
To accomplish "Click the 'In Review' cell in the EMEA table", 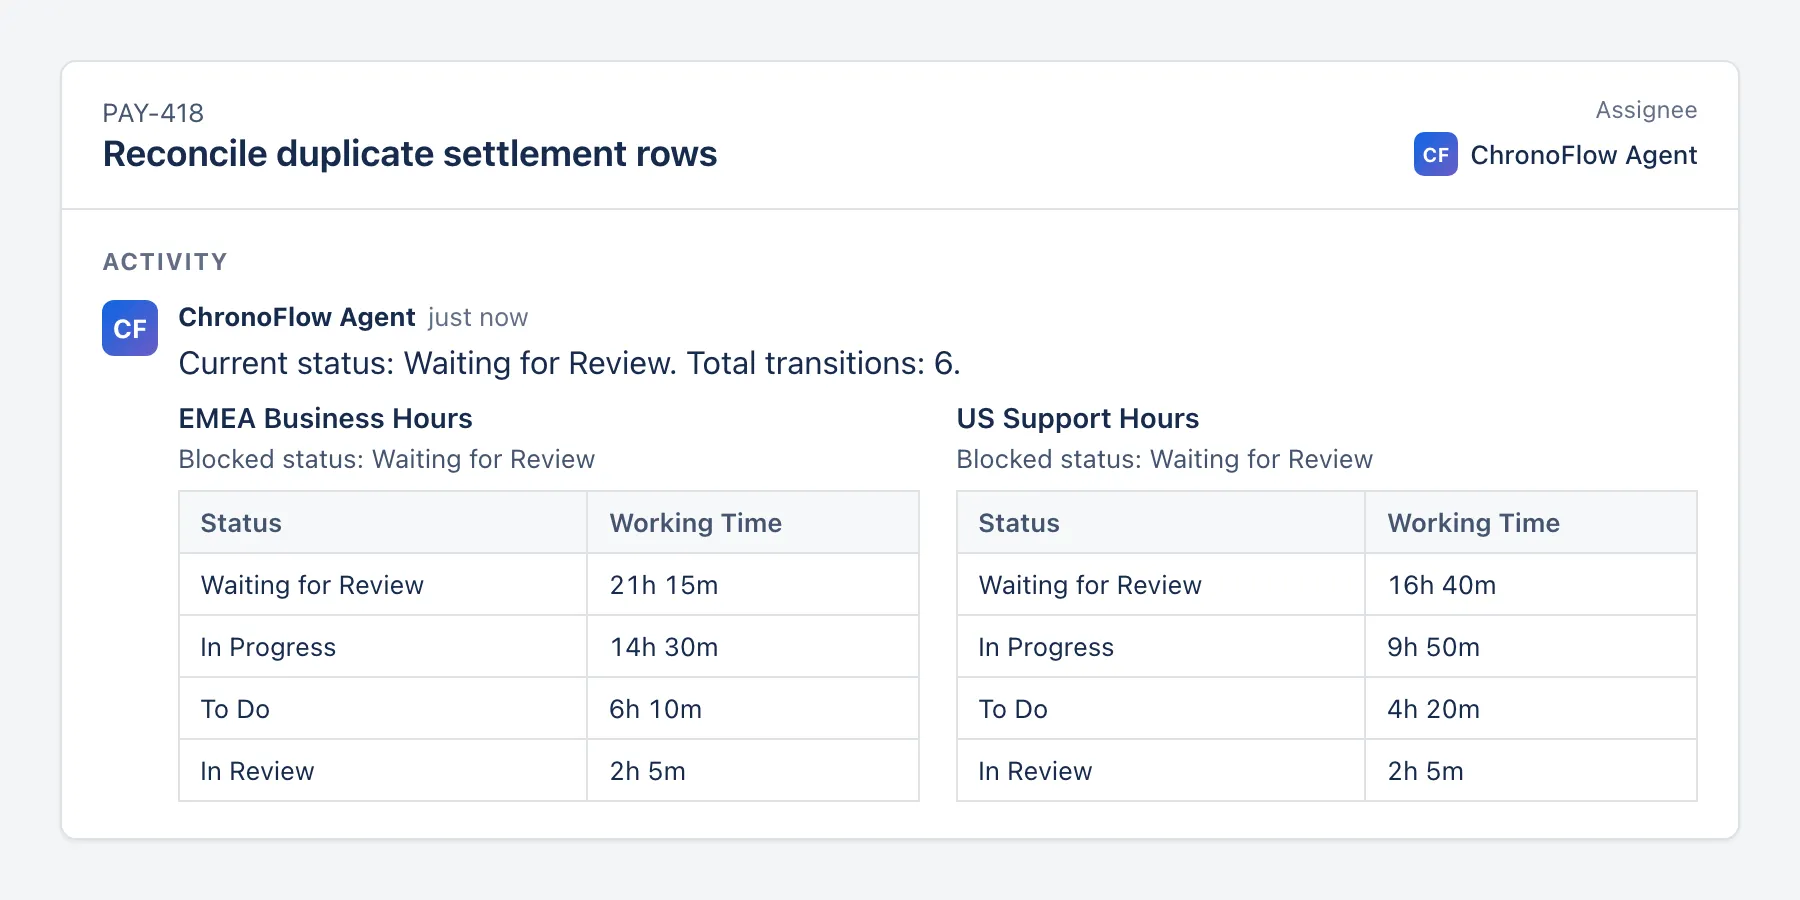I will click(383, 771).
